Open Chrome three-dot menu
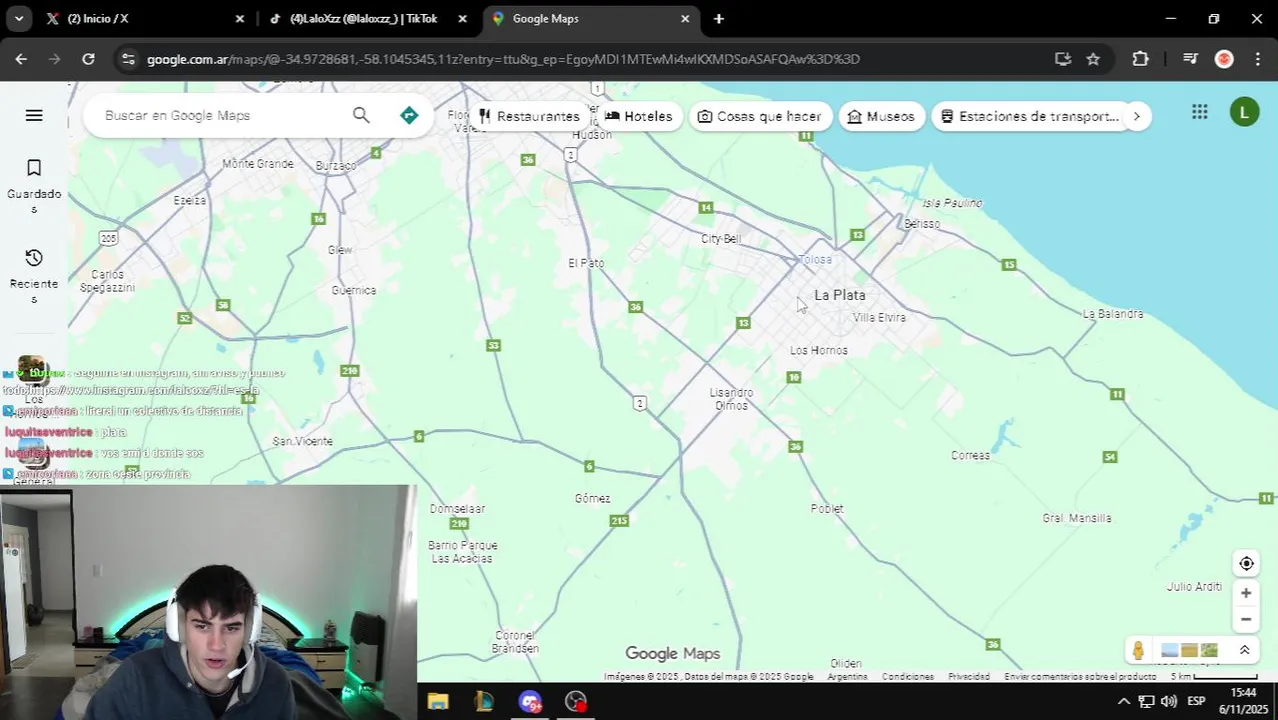This screenshot has width=1278, height=720. (x=1258, y=59)
